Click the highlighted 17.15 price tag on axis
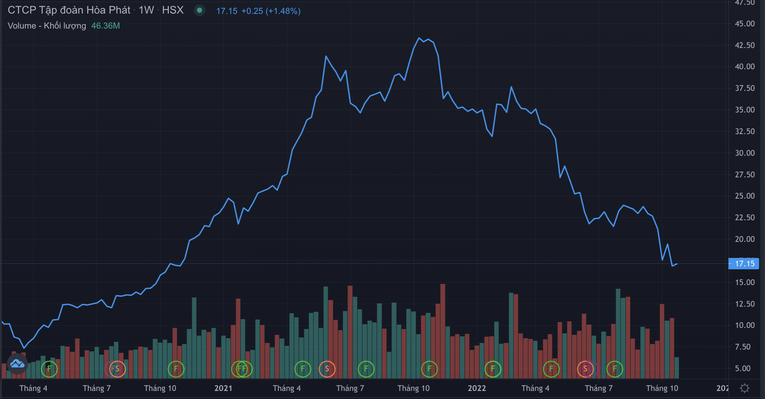765x399 pixels. (x=744, y=264)
